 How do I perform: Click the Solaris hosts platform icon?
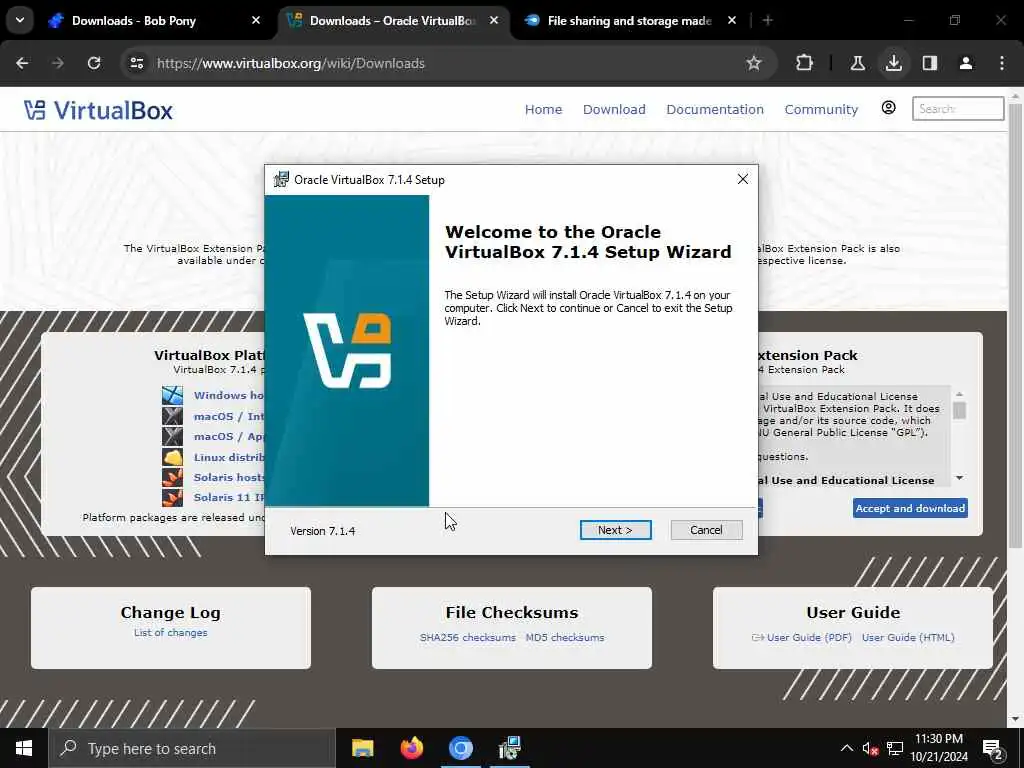(x=172, y=477)
